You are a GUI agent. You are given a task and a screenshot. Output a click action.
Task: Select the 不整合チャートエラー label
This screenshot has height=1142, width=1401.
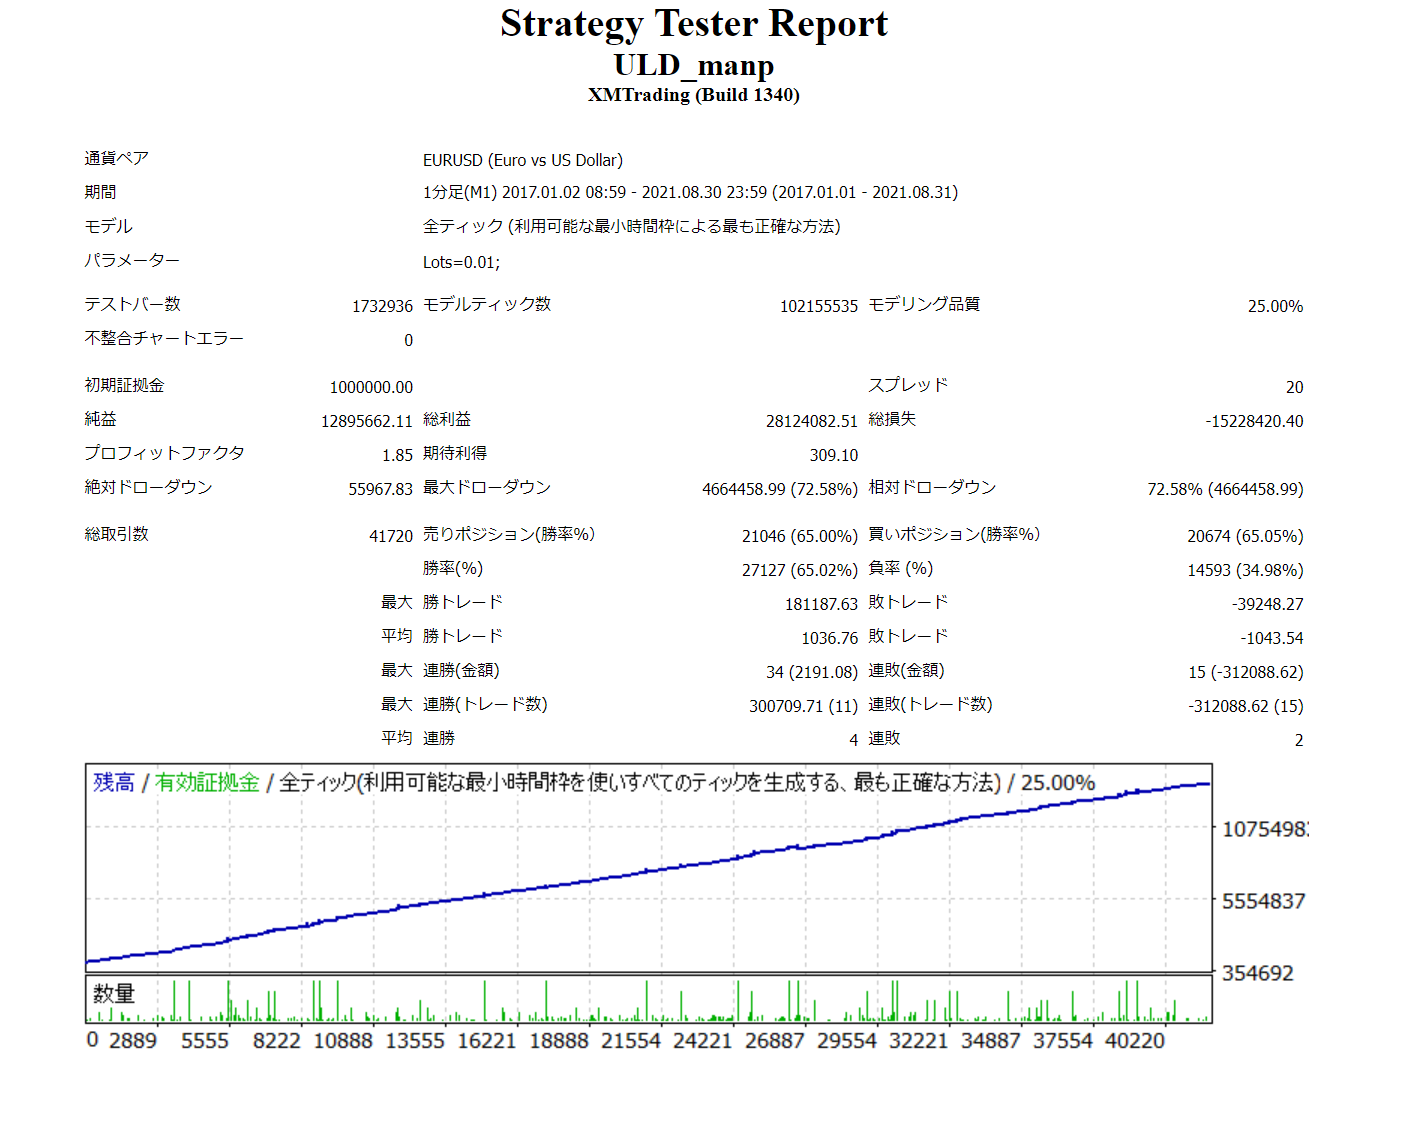[x=164, y=338]
